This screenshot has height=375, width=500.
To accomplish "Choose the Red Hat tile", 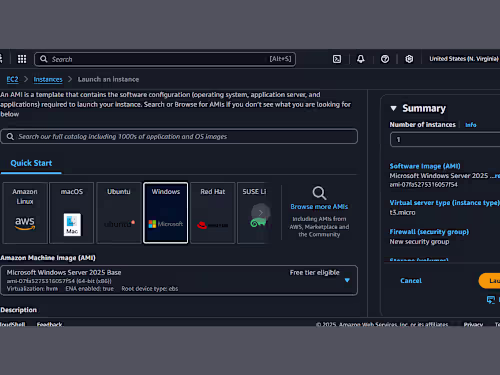I will [x=213, y=213].
